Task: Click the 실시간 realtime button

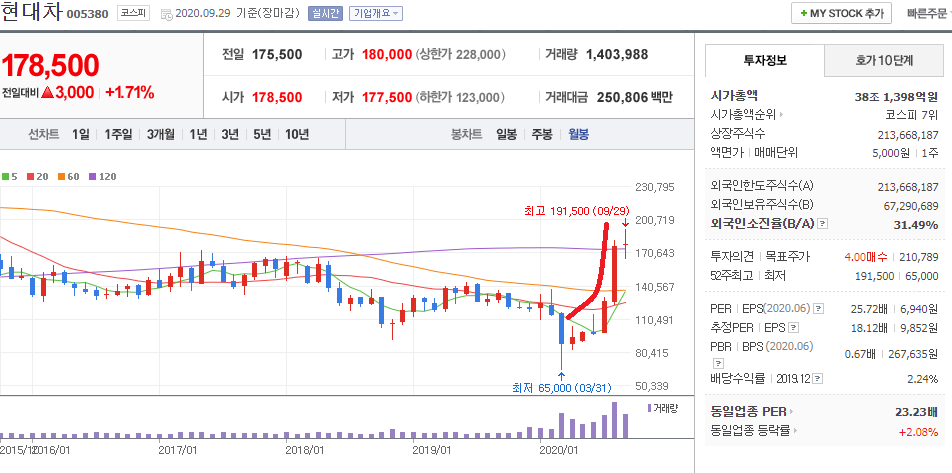Action: pyautogui.click(x=325, y=13)
